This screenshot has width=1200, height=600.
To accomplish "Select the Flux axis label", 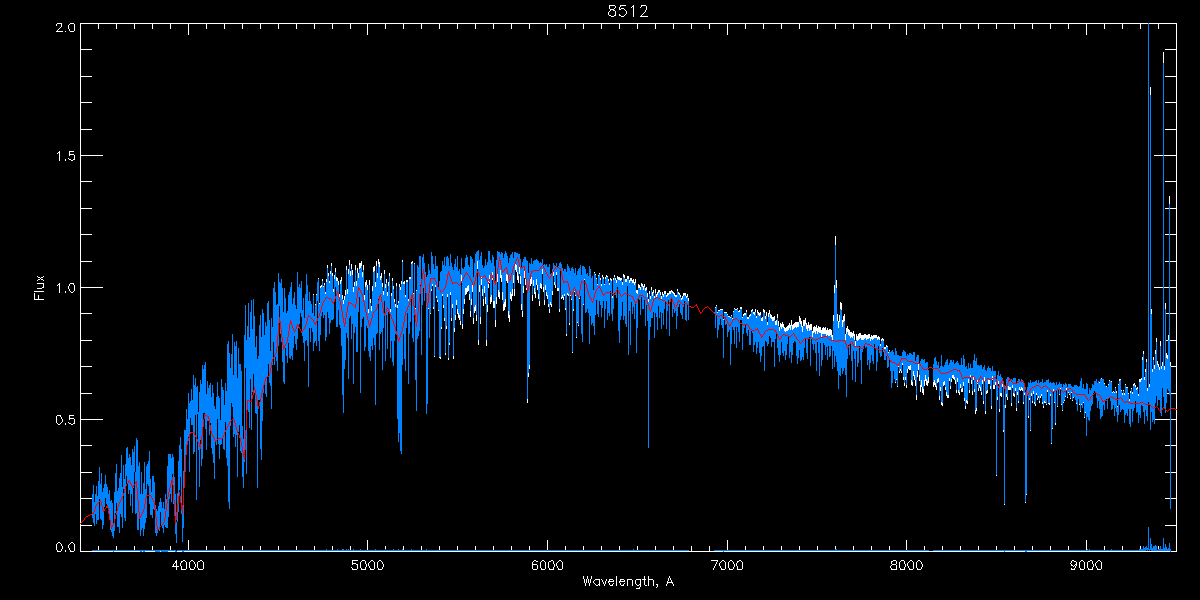I will [x=40, y=288].
